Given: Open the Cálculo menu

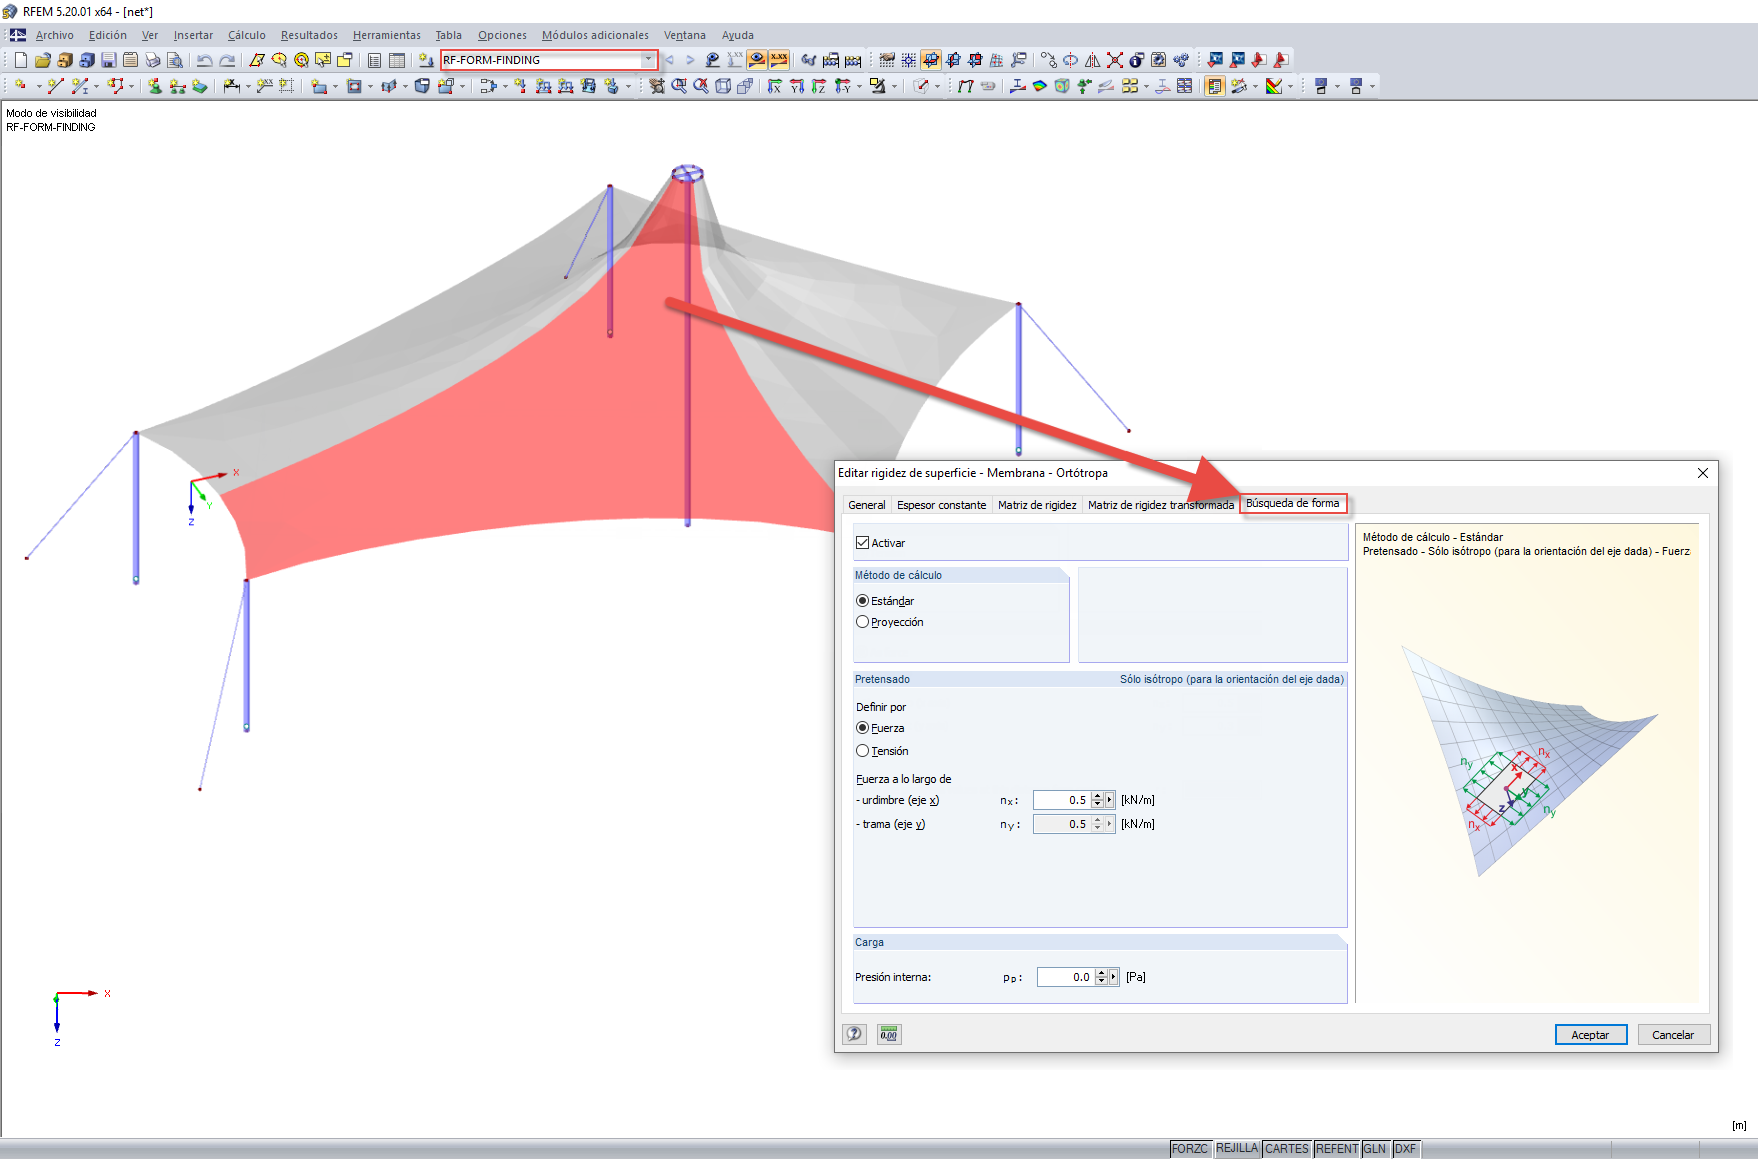Looking at the screenshot, I should tap(247, 35).
